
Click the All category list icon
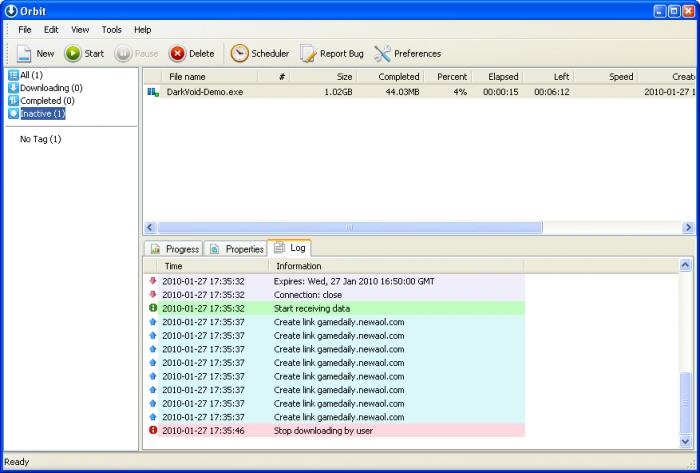point(13,75)
